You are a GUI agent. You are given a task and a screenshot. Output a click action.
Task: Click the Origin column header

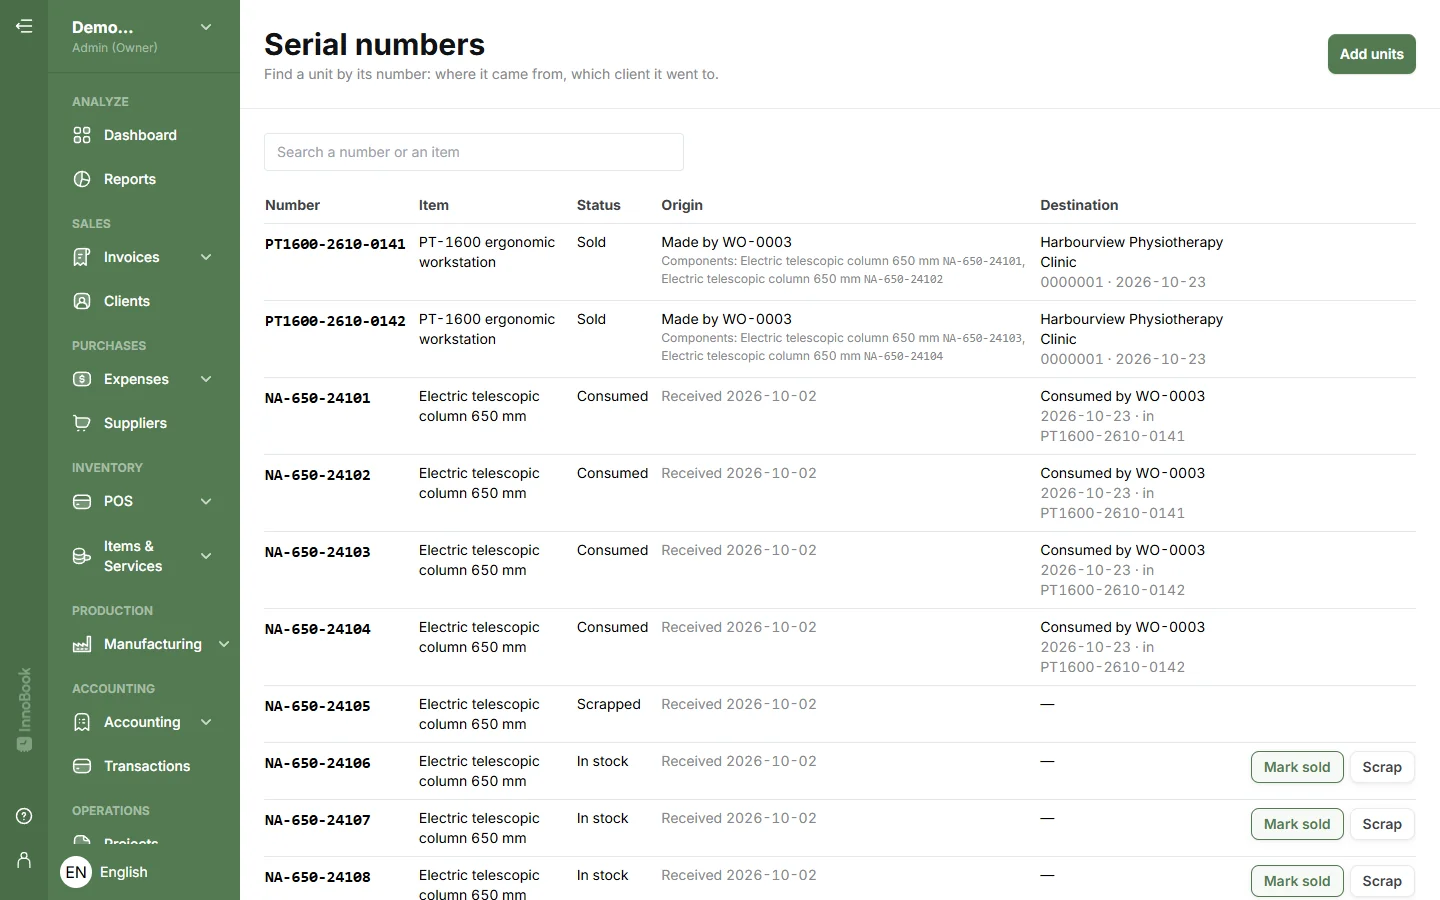(x=682, y=205)
